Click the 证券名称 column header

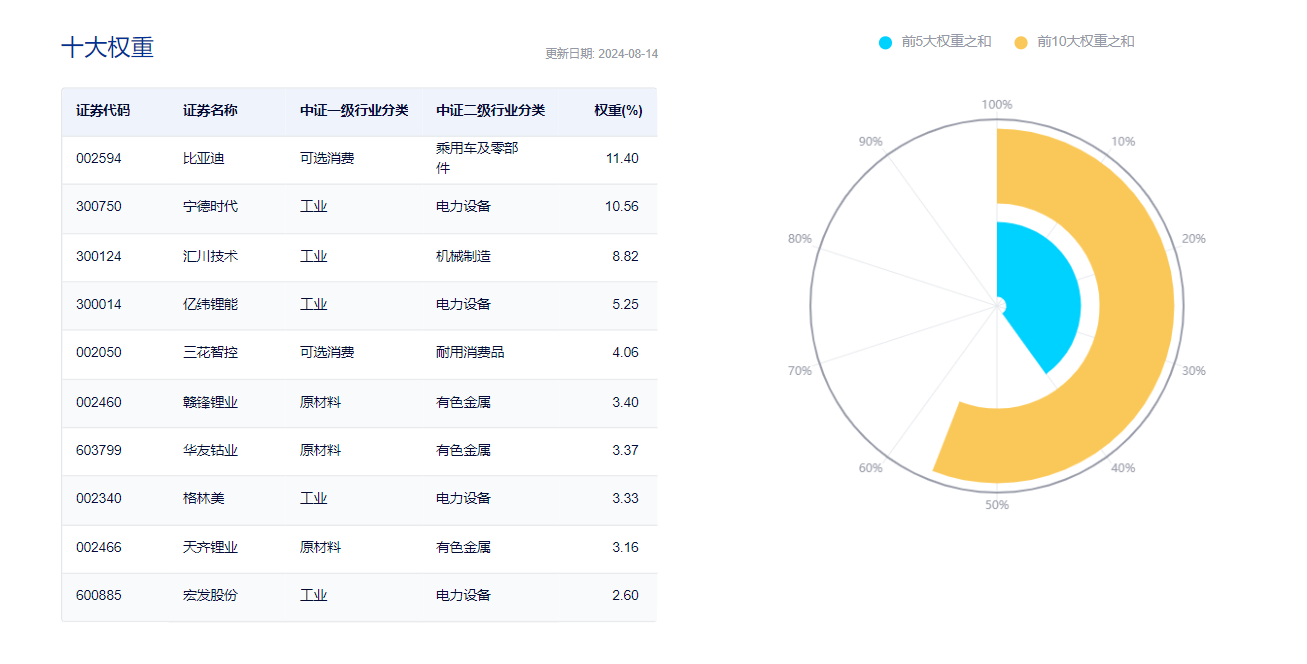[x=210, y=111]
